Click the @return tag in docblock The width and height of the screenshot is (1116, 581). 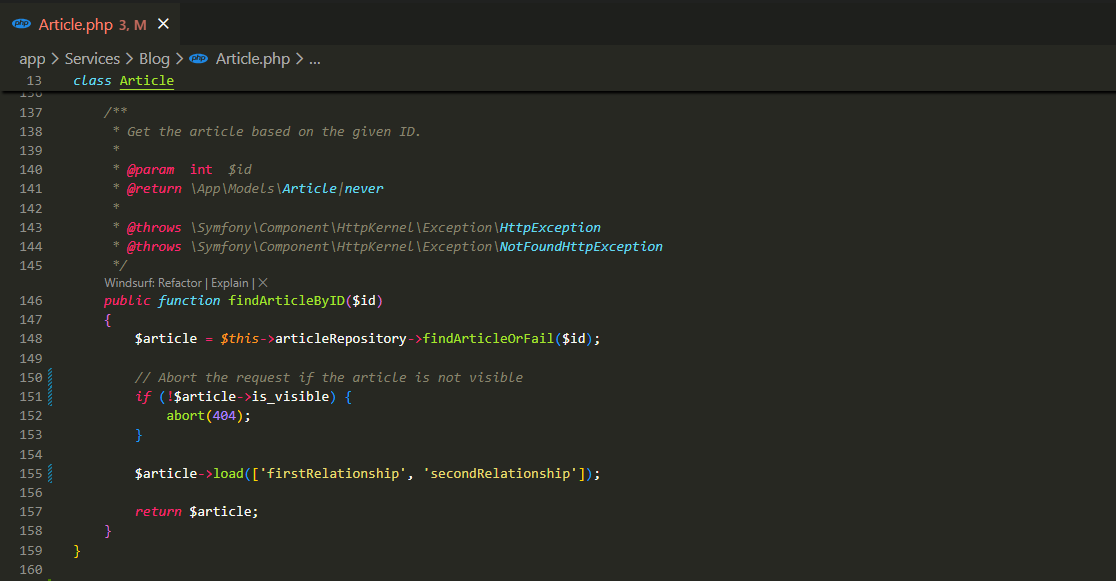click(x=154, y=189)
